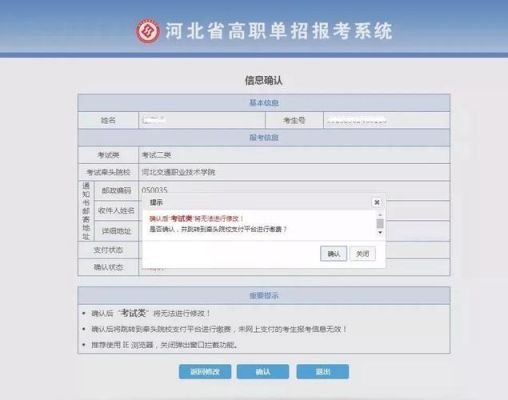Click the dialog scrollbar down arrow
Image resolution: width=508 pixels, height=400 pixels.
(380, 232)
